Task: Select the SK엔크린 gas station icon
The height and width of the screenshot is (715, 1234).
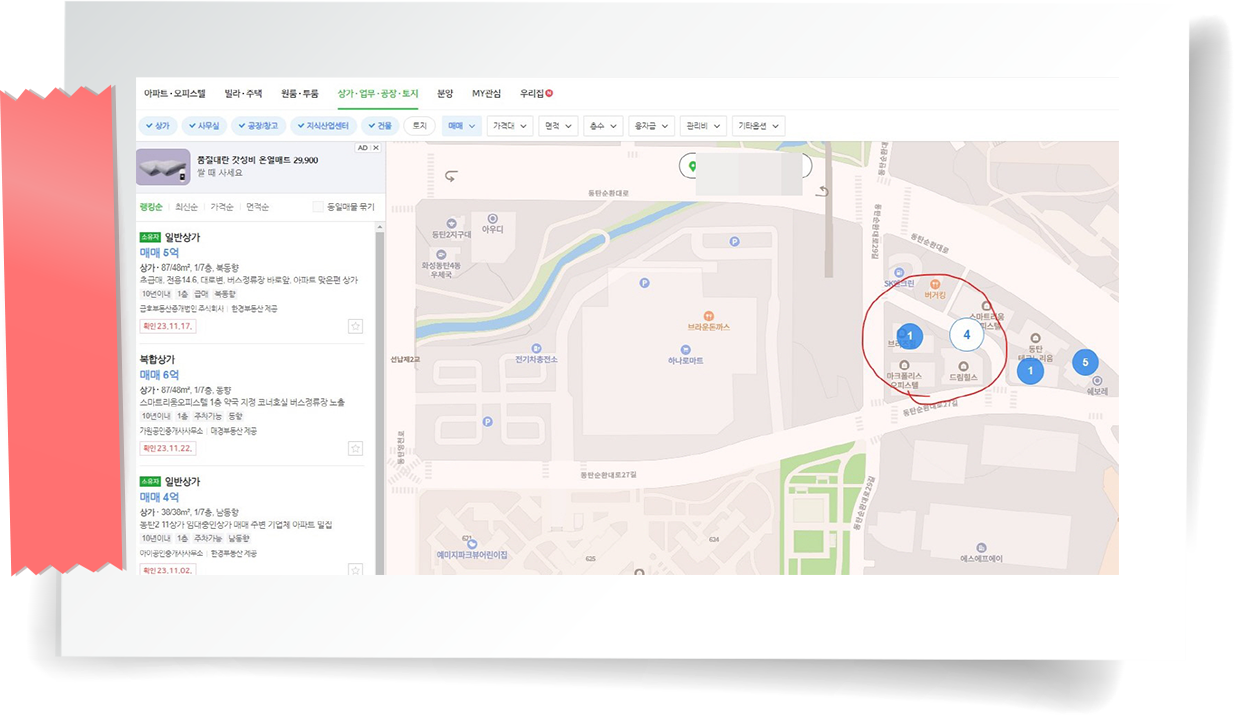Action: point(899,272)
